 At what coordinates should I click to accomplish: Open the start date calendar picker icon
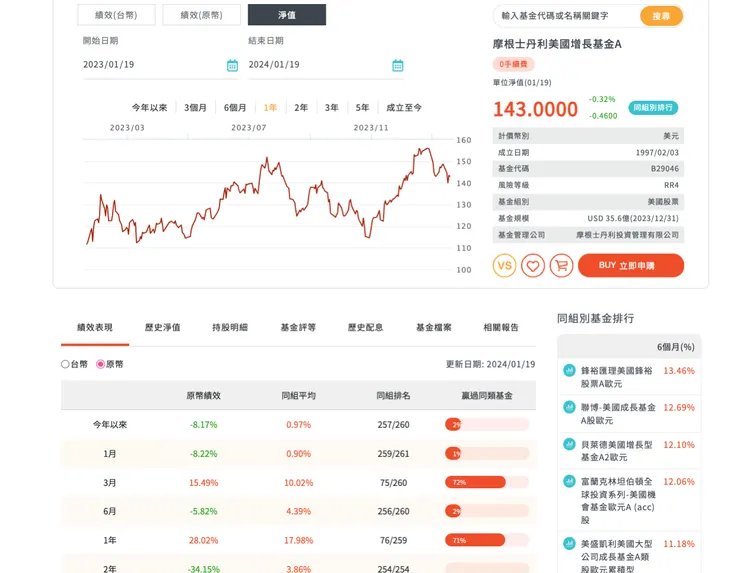point(232,66)
